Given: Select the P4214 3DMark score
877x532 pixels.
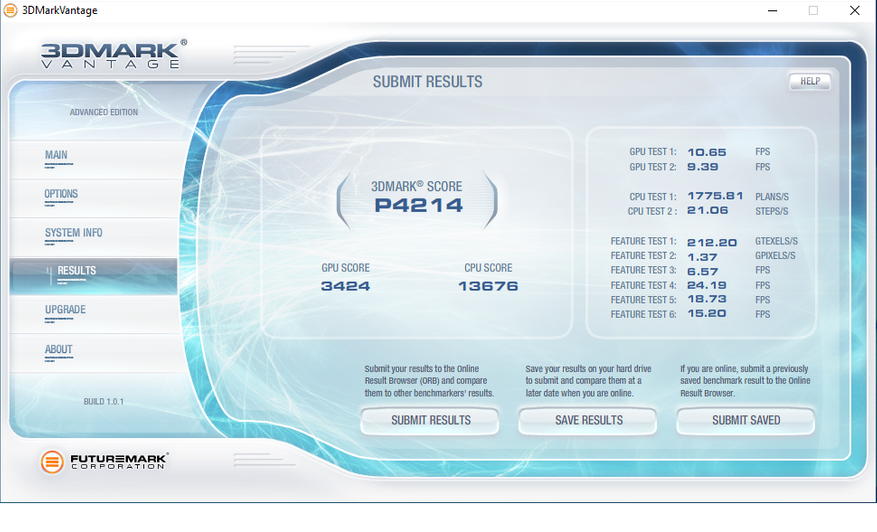Looking at the screenshot, I should [418, 205].
